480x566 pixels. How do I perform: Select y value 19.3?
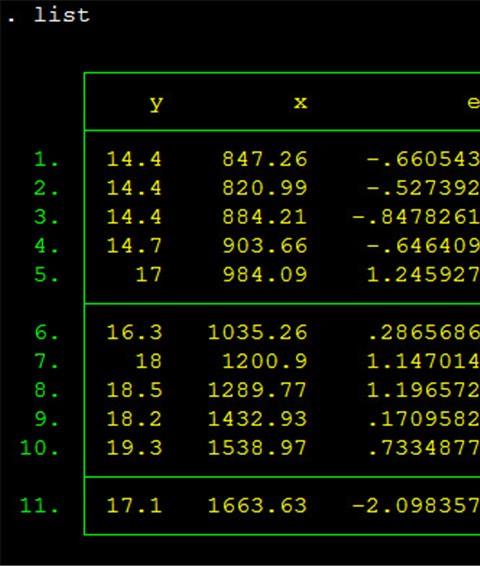point(134,448)
